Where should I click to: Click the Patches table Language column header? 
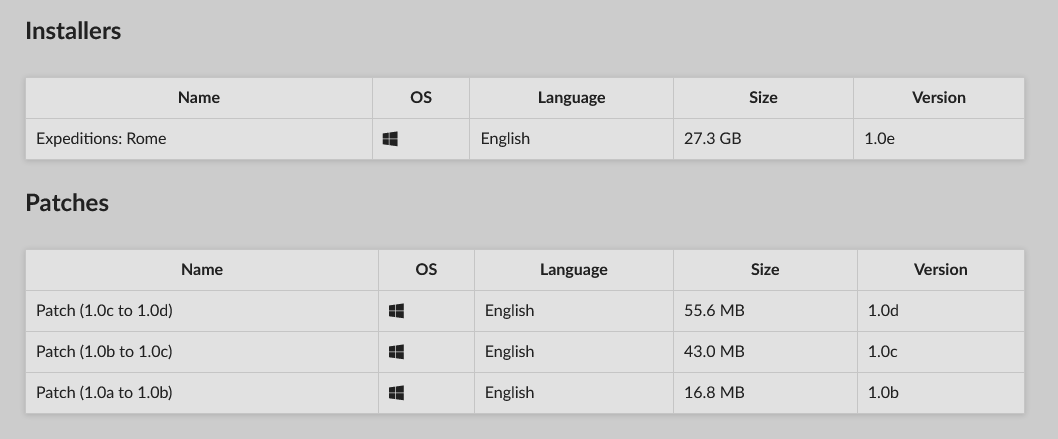[574, 270]
